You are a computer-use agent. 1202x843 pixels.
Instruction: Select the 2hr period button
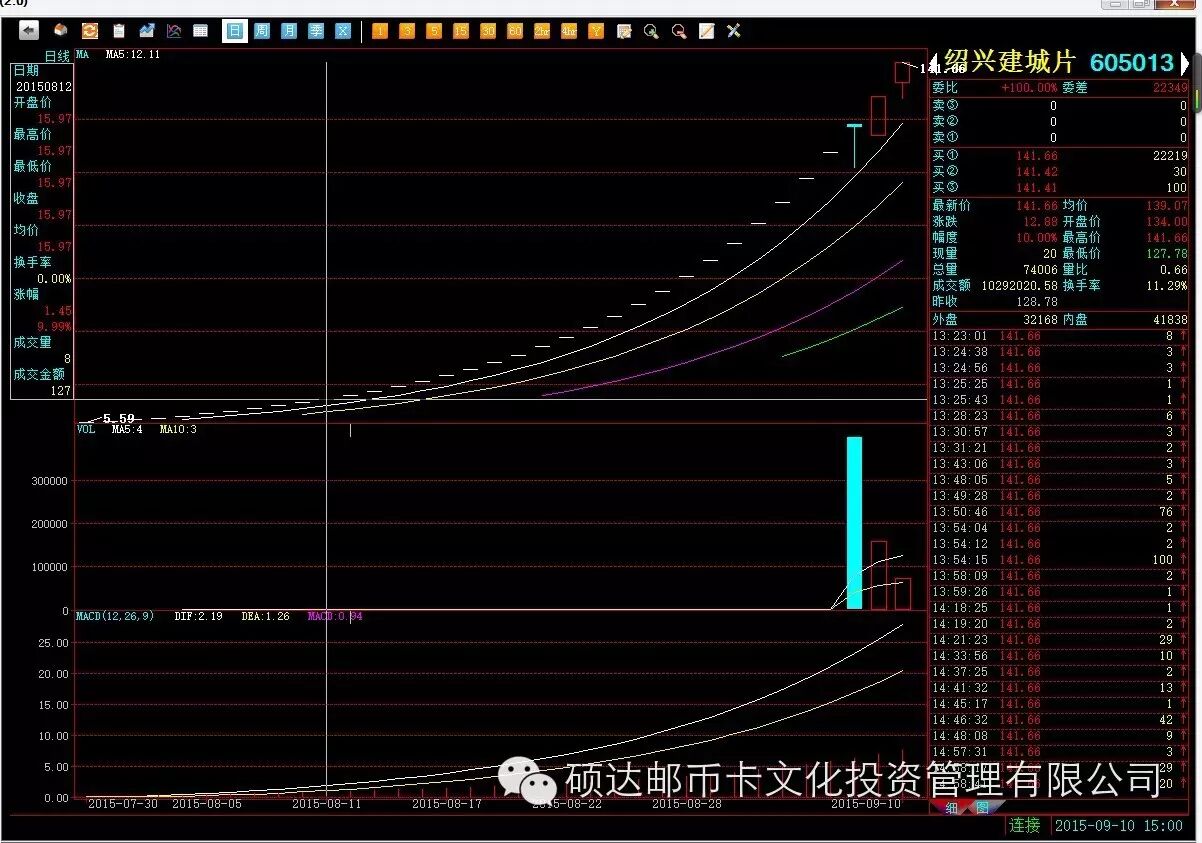pos(542,31)
